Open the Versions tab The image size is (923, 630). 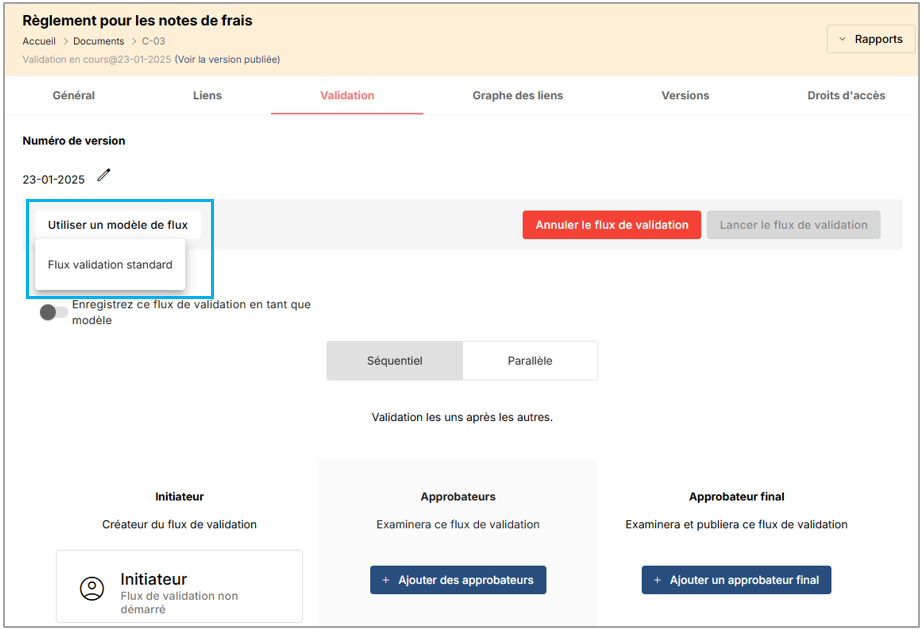click(x=685, y=96)
